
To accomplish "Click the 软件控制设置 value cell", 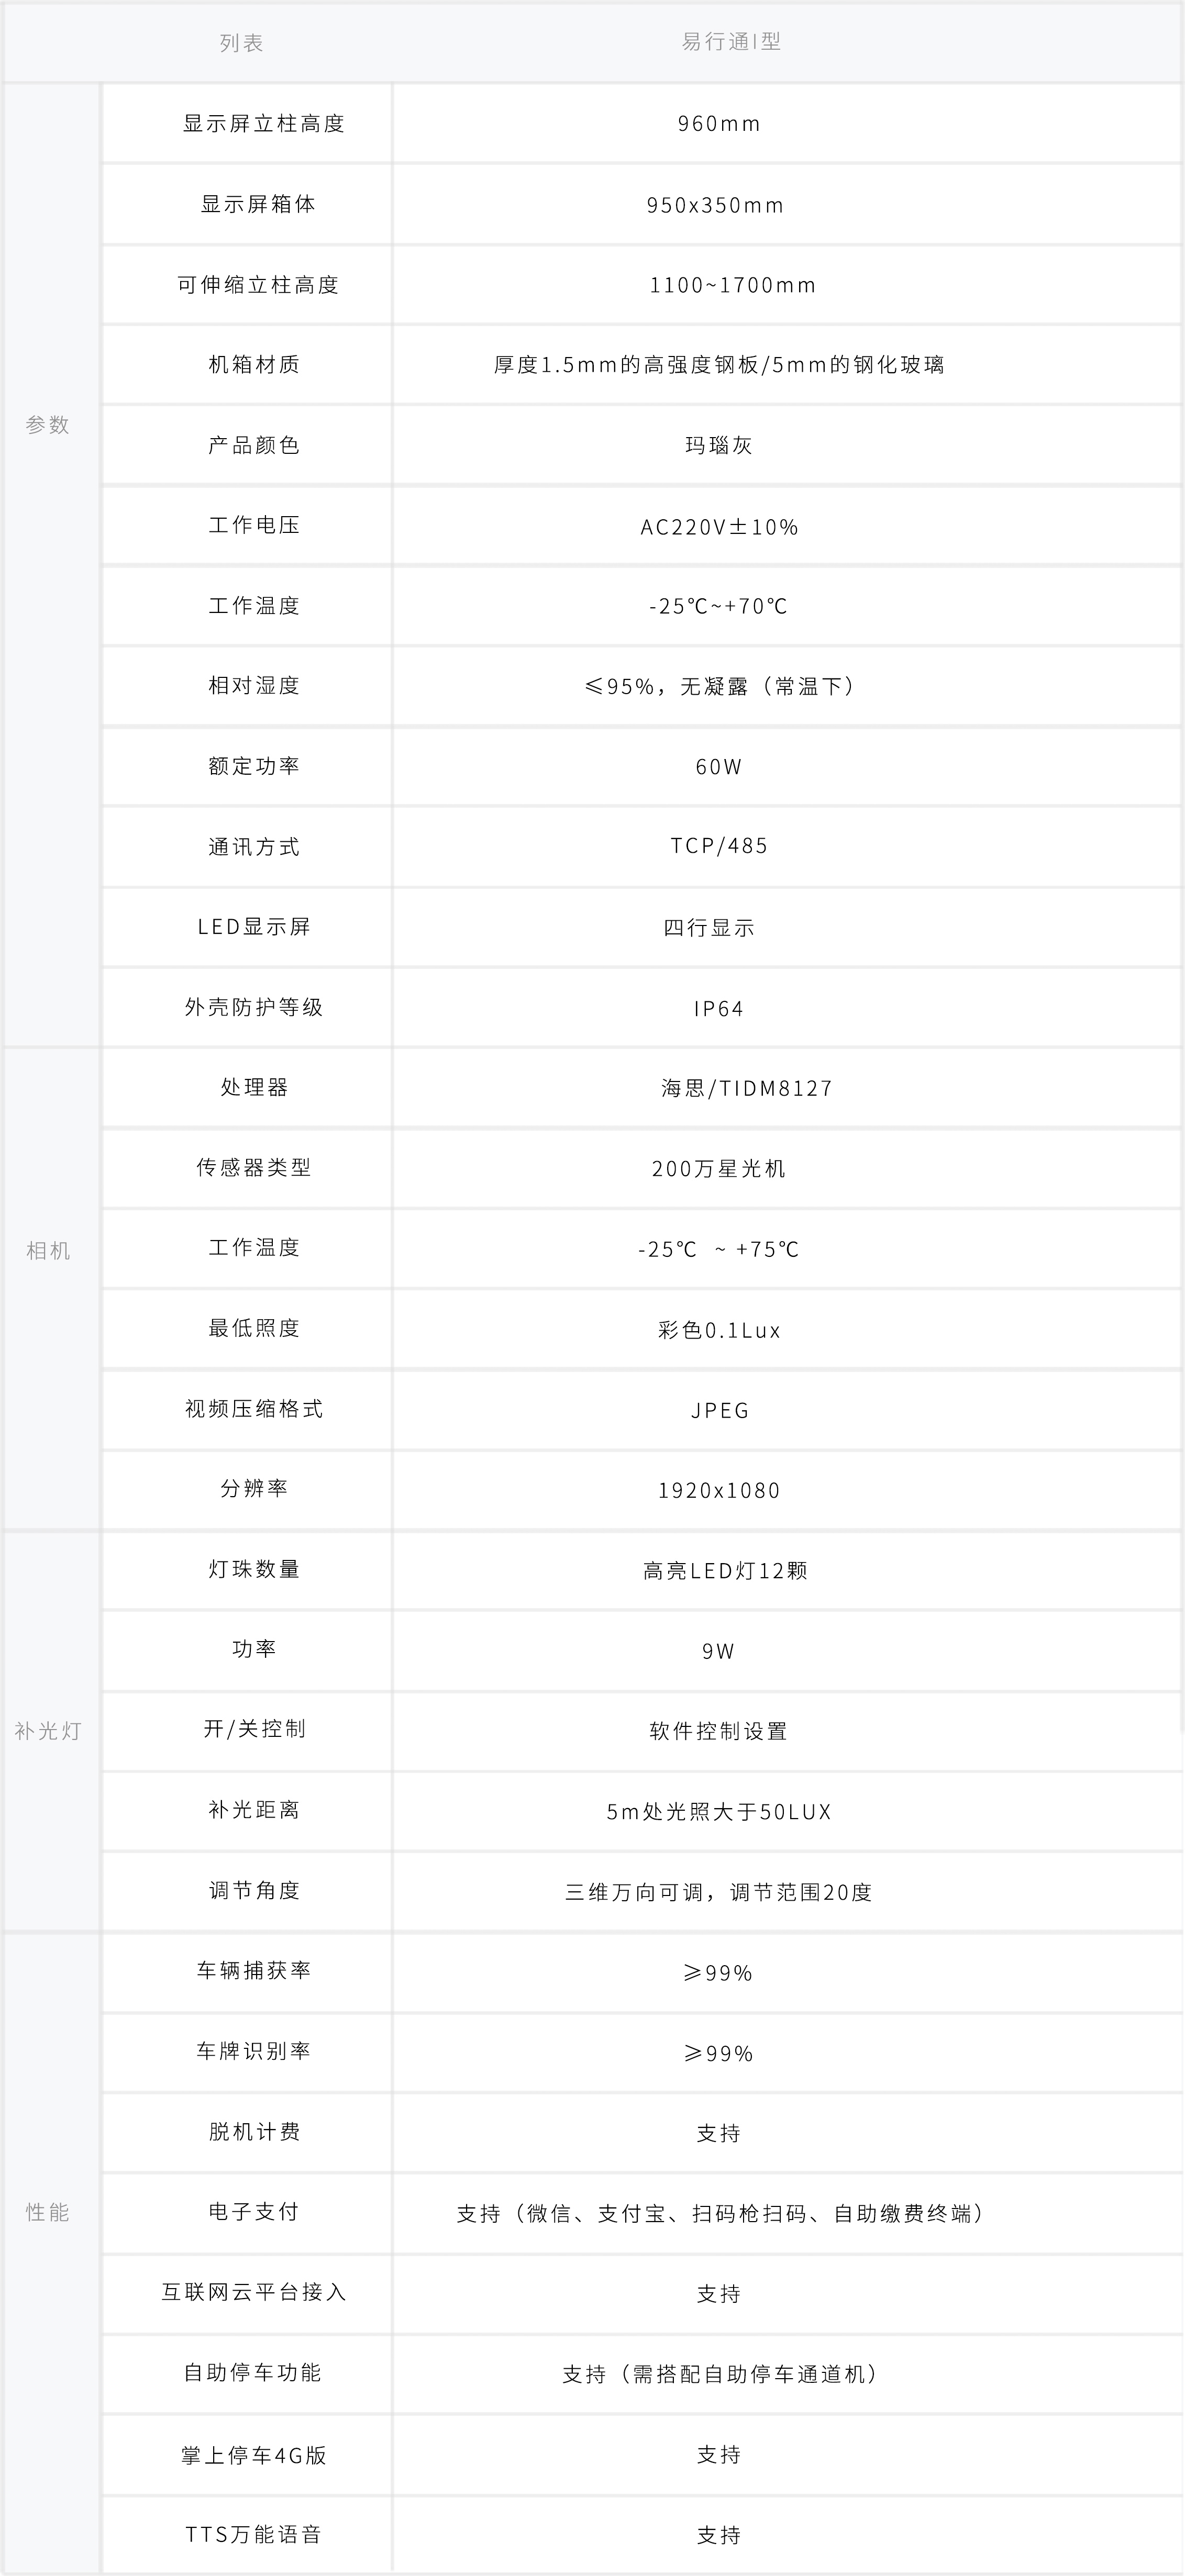I will [x=719, y=1731].
